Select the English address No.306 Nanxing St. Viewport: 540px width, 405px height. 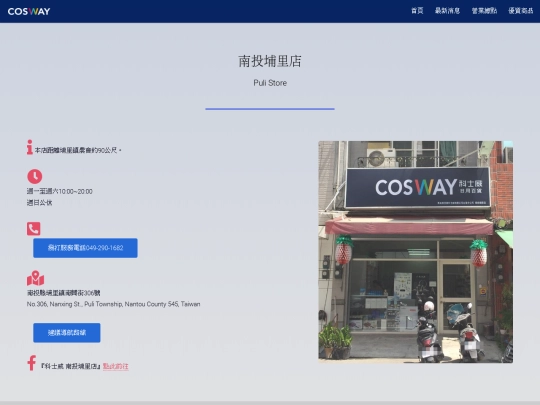pyautogui.click(x=113, y=304)
